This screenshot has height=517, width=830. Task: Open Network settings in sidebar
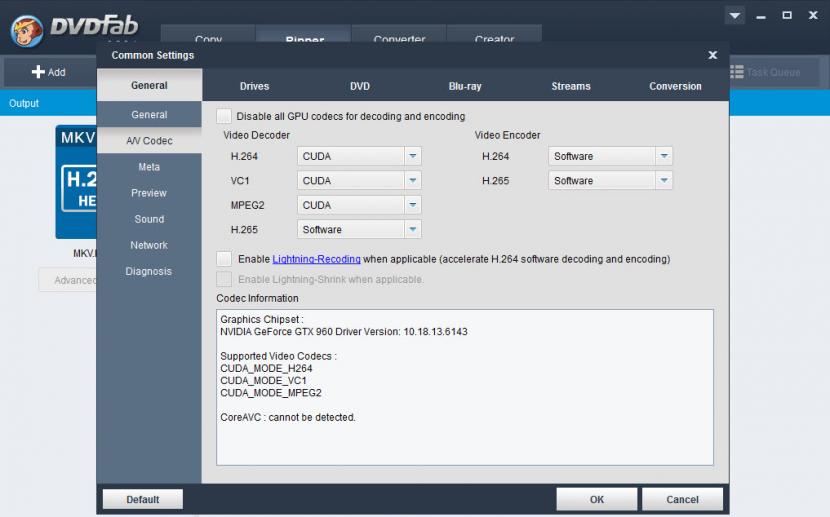[149, 245]
